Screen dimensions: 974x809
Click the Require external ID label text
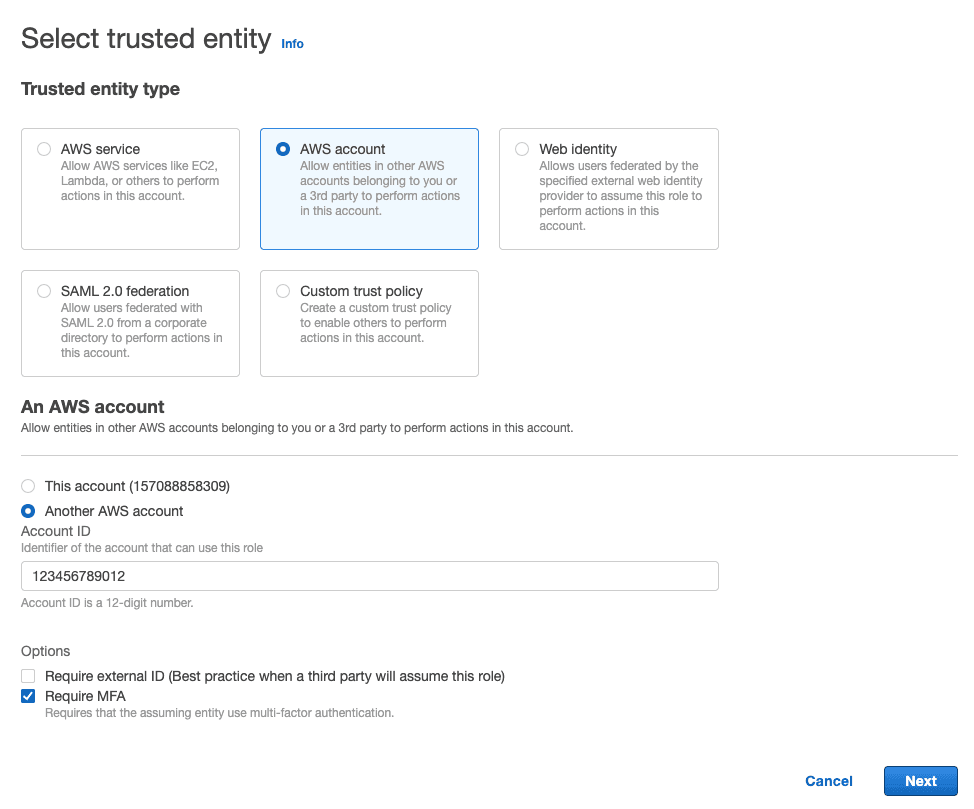pyautogui.click(x=275, y=676)
